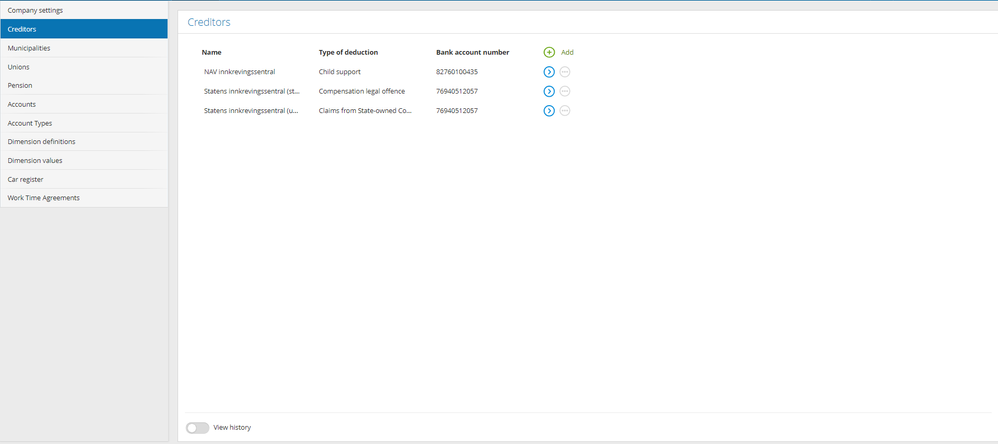Open more options for Claims from State-owned row
The height and width of the screenshot is (444, 998).
565,111
